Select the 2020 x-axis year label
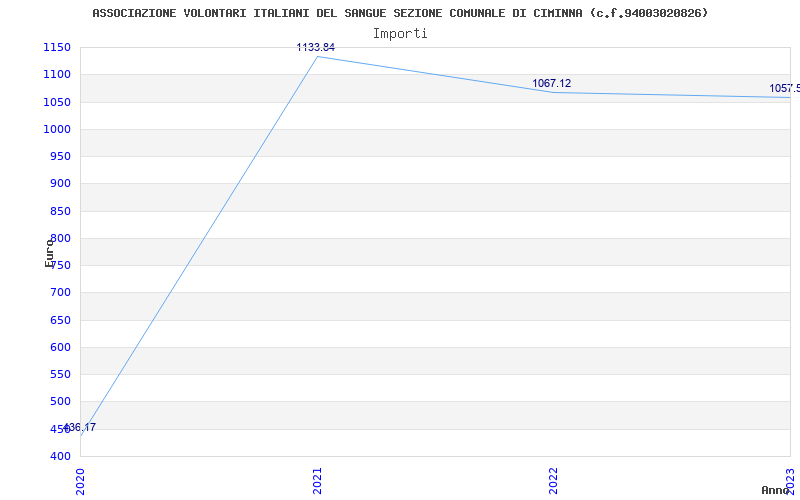This screenshot has width=800, height=500. point(81,481)
